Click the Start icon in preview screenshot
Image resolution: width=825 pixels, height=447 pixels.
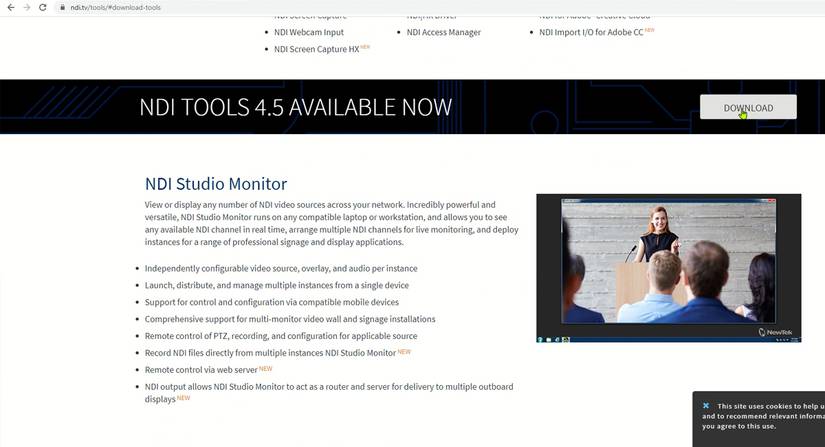[x=540, y=340]
